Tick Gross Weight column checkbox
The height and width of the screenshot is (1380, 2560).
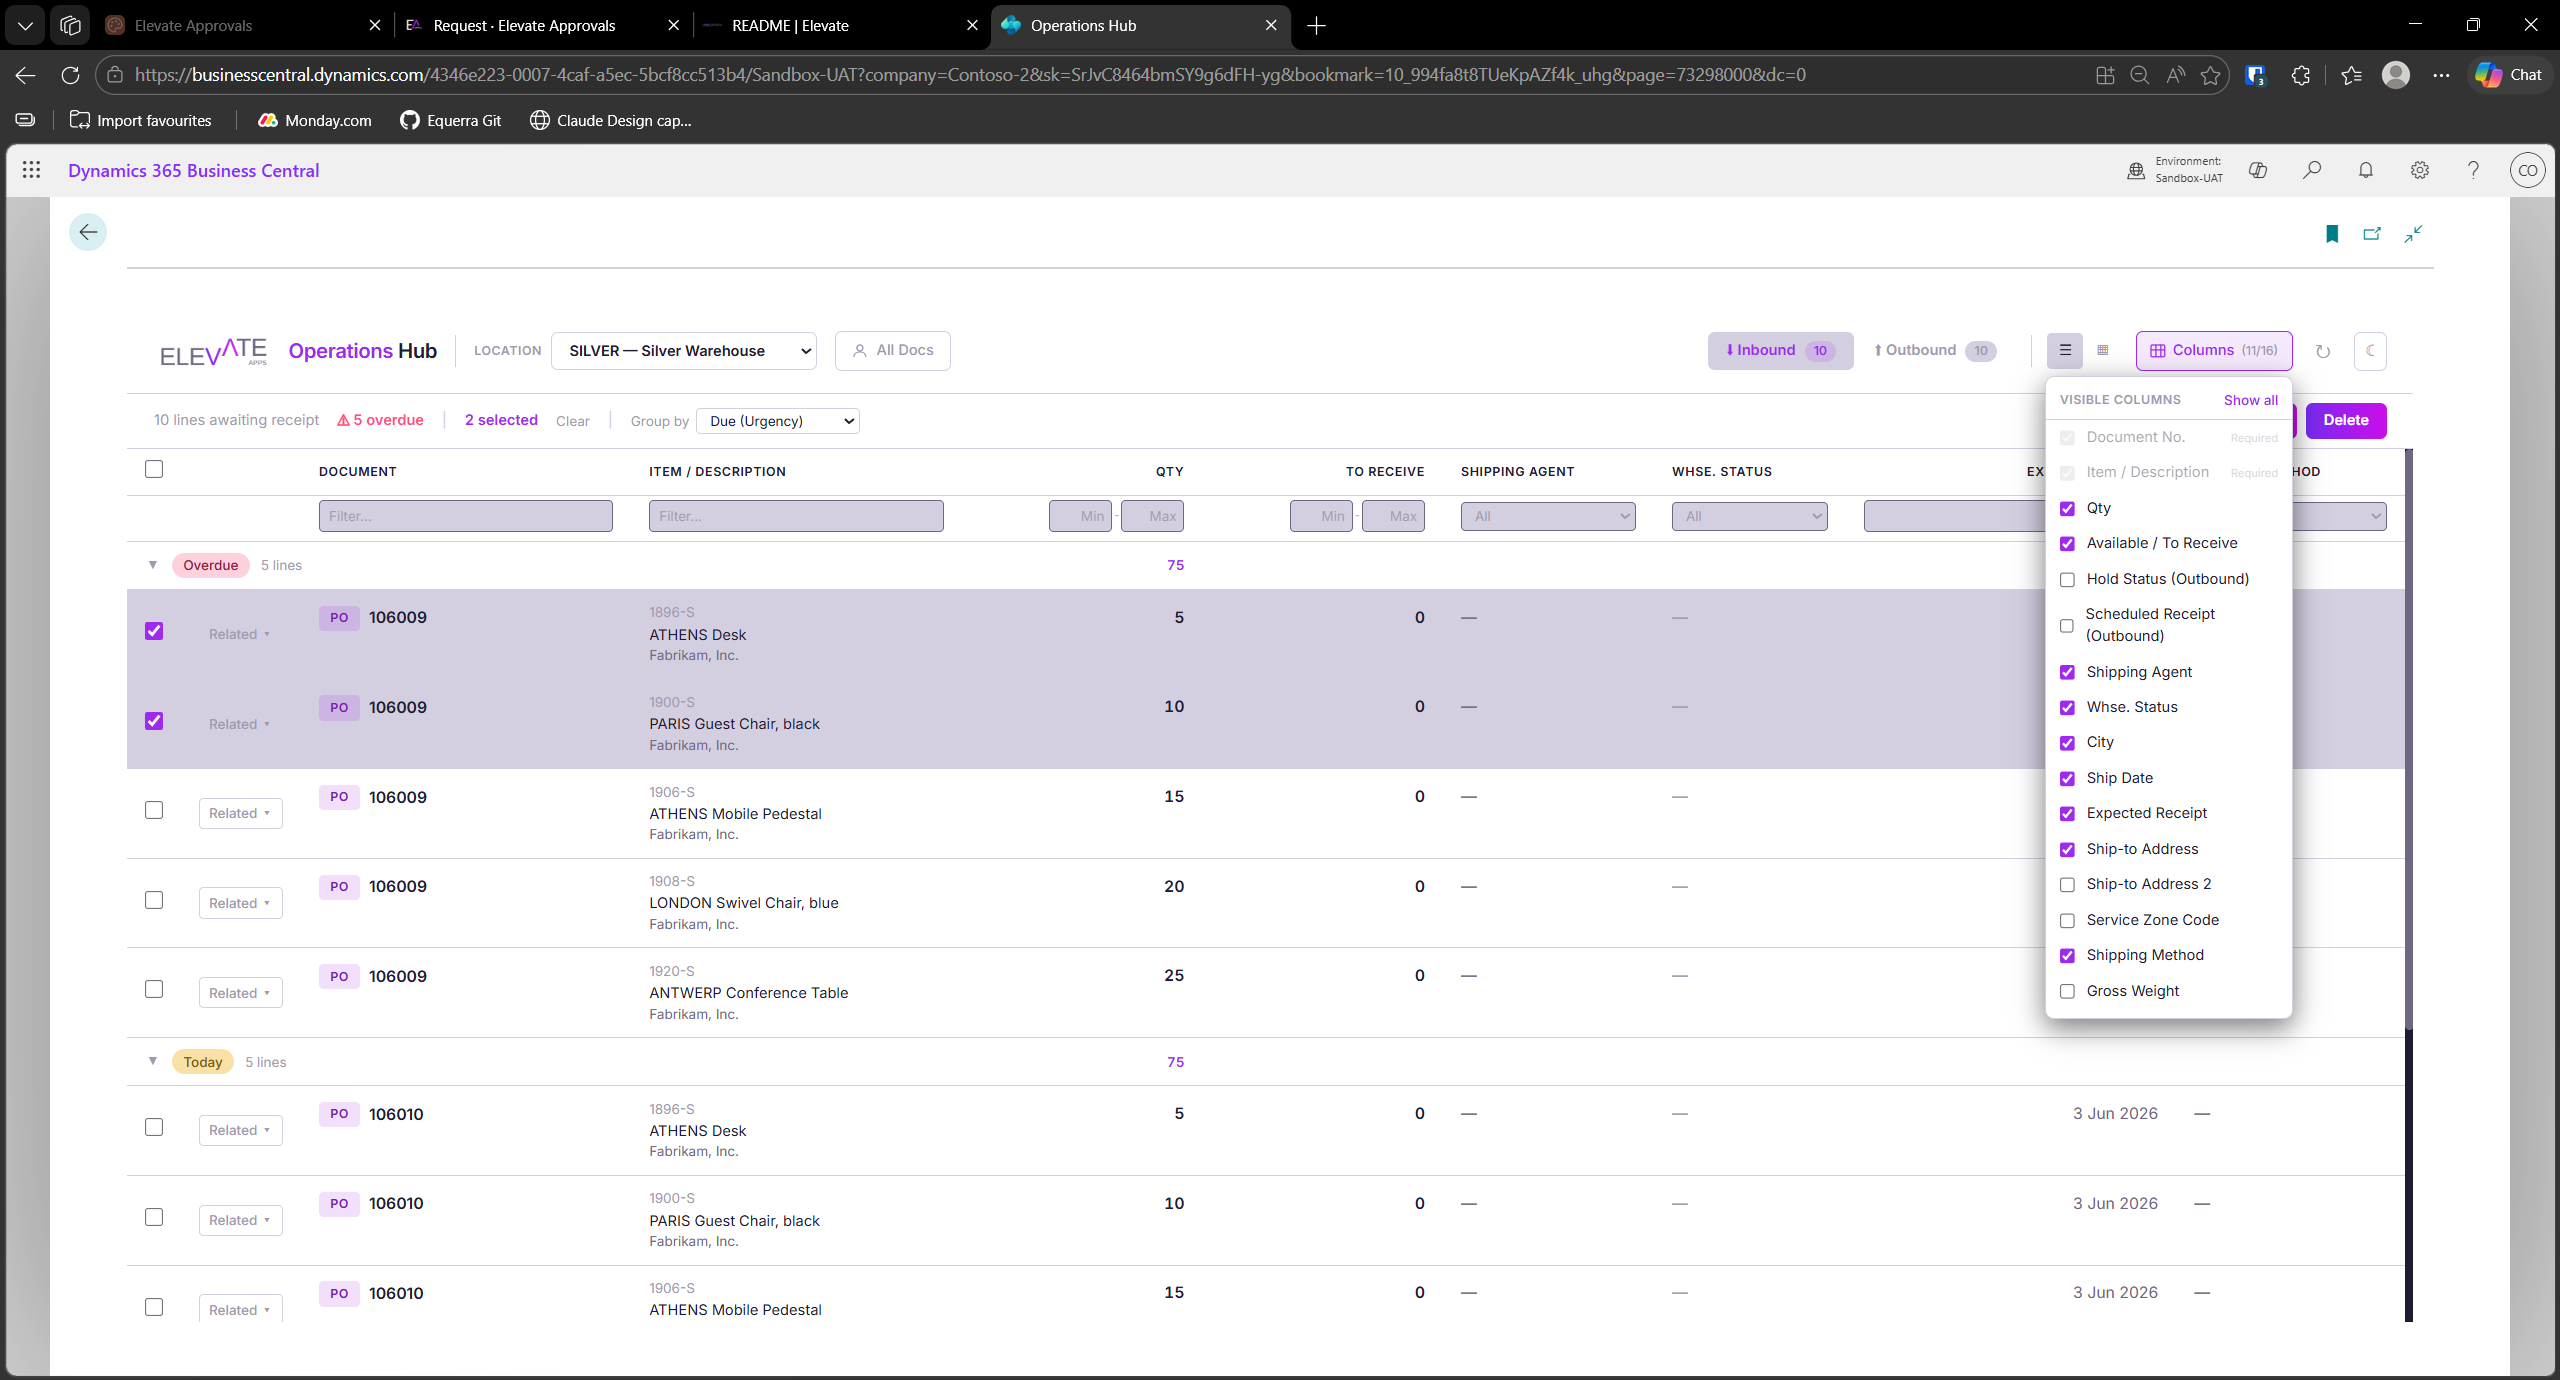point(2067,992)
